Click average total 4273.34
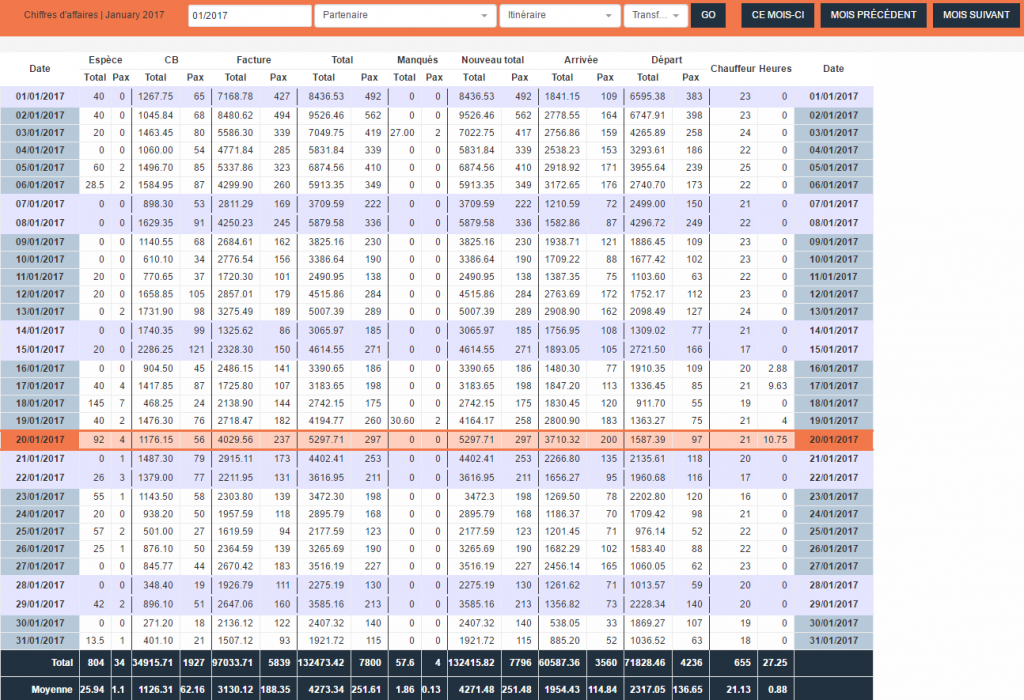1024x700 pixels. tap(326, 689)
